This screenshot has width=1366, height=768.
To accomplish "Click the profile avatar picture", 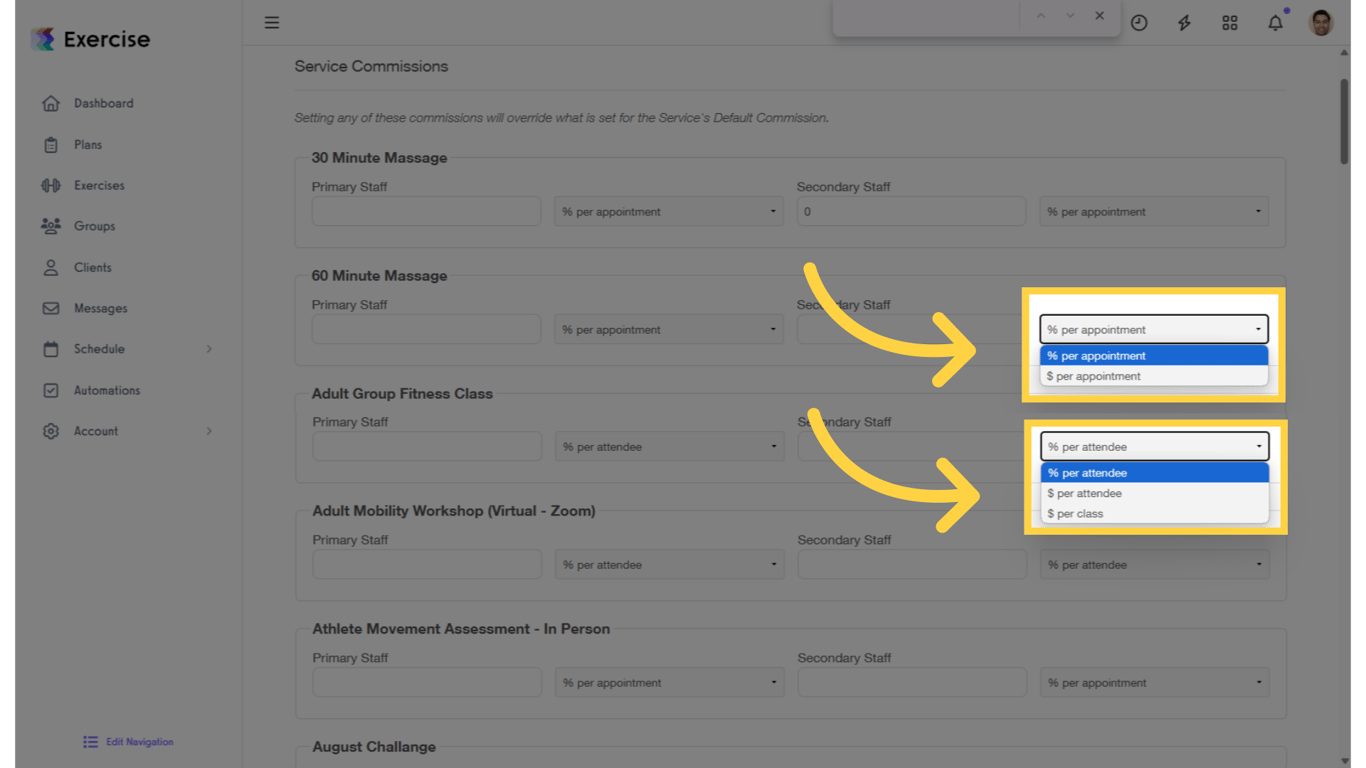I will click(1320, 22).
